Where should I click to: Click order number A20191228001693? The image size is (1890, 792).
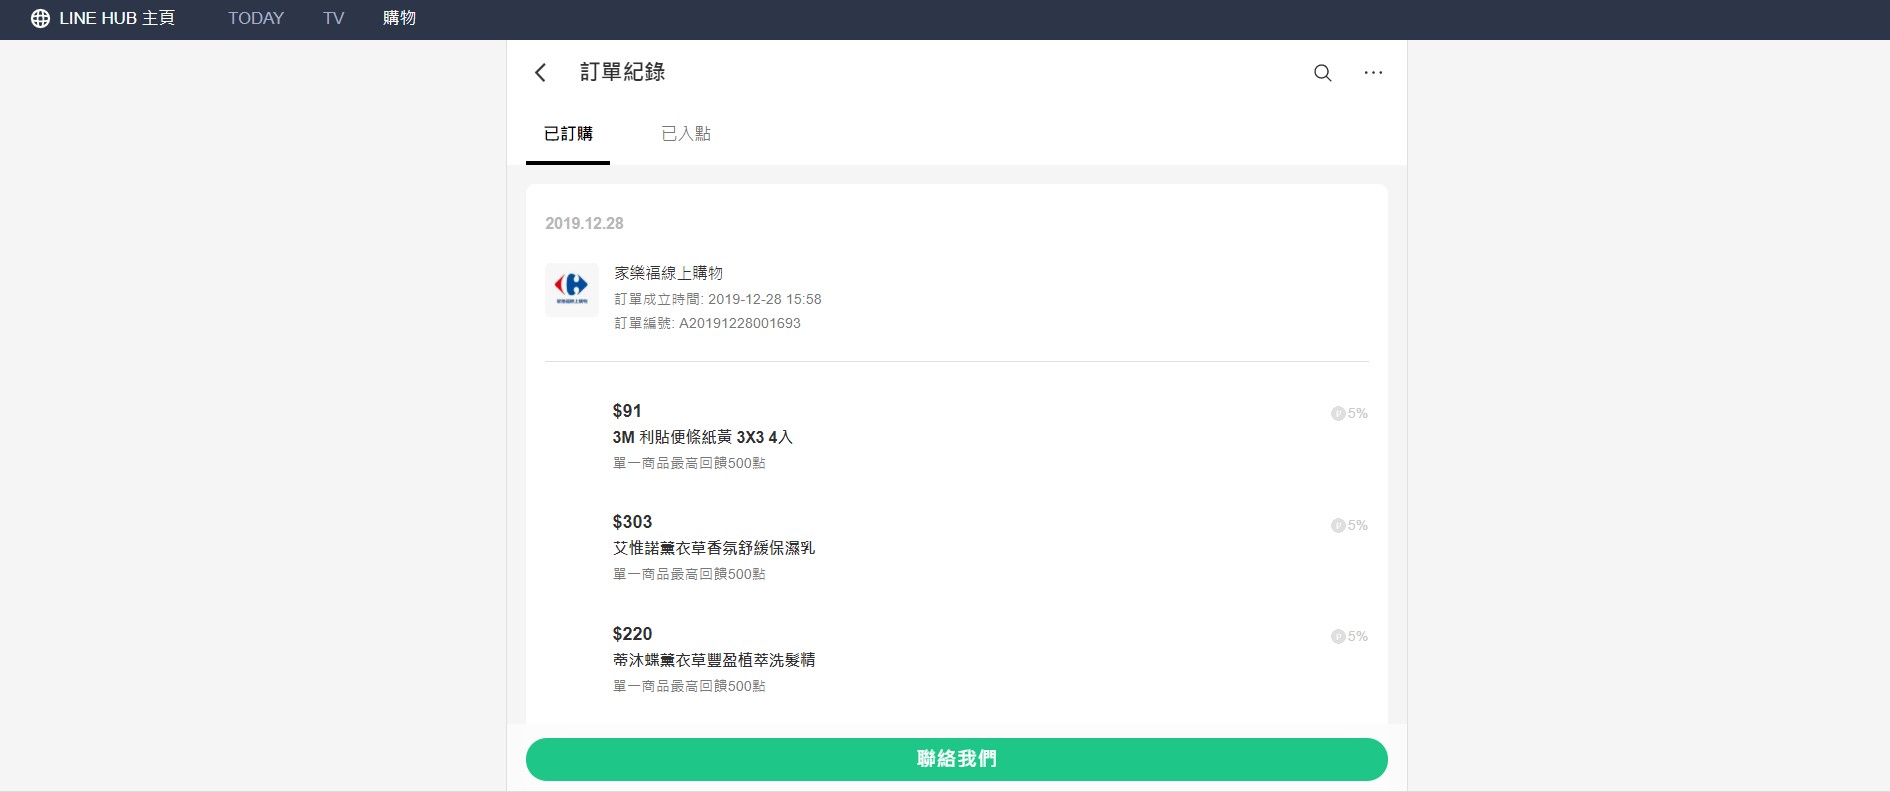(739, 323)
